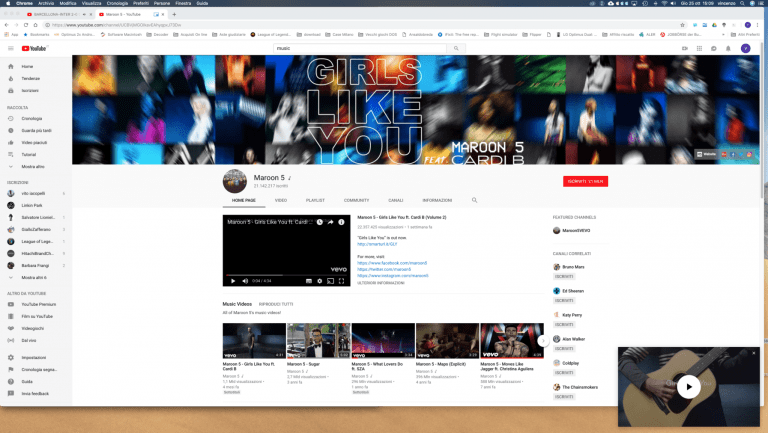Click the red ISCRIVITI subscribe button

(x=585, y=181)
